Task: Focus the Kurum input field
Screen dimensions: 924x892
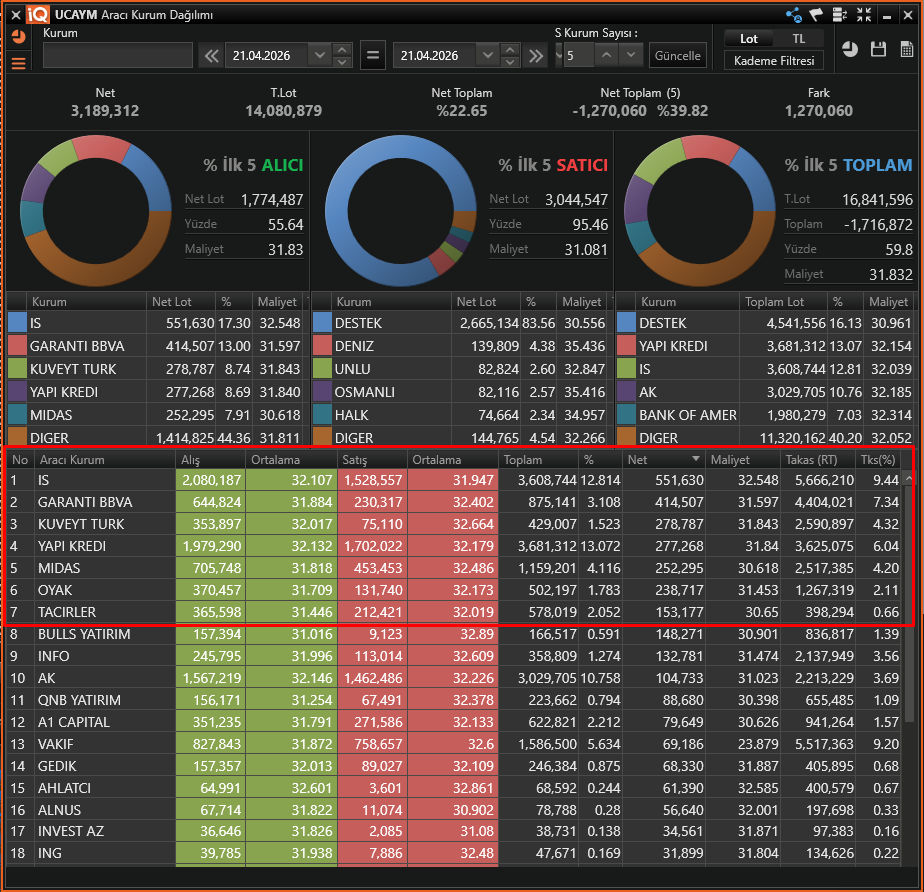Action: 118,55
